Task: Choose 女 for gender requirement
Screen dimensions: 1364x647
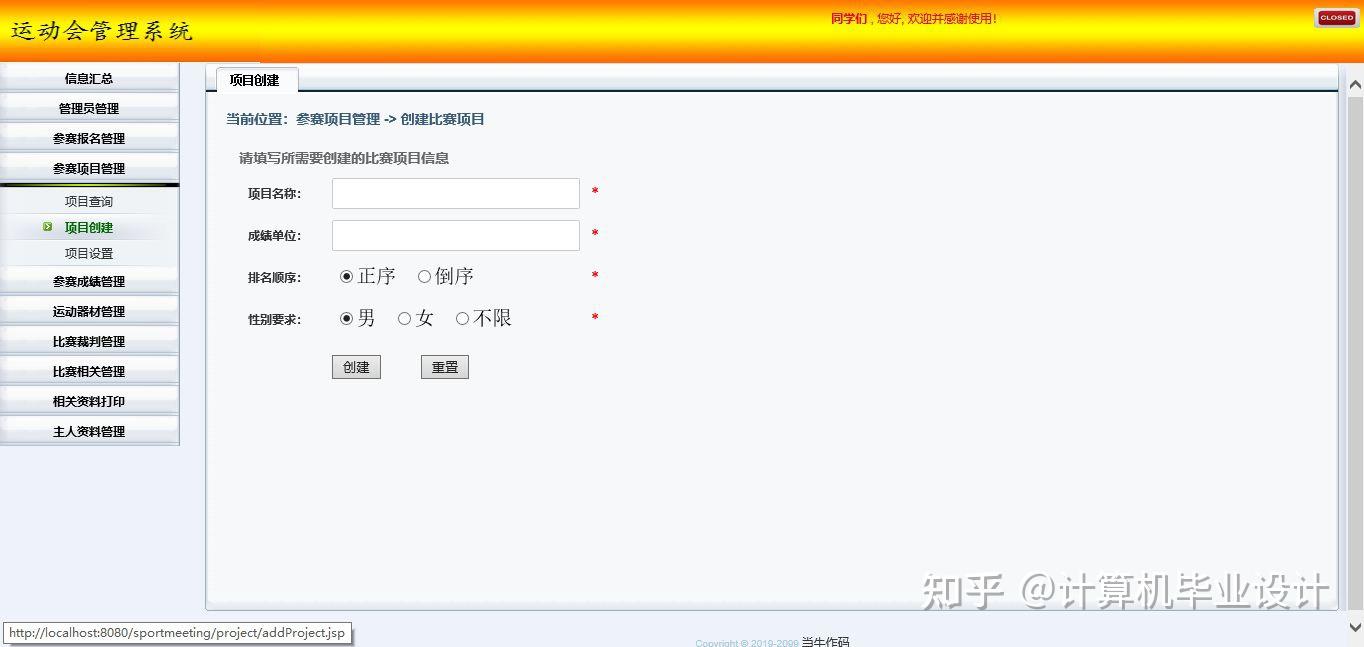Action: point(403,317)
